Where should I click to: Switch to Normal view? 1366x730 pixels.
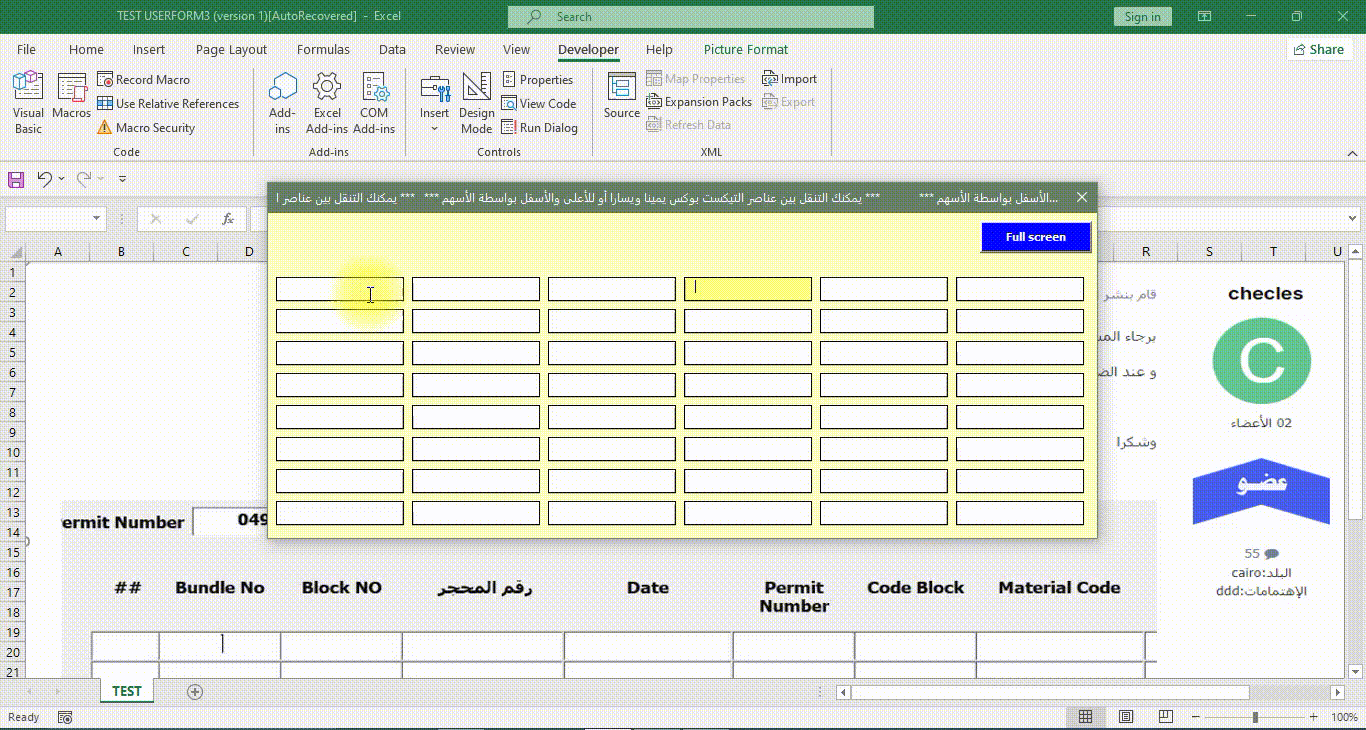1085,717
